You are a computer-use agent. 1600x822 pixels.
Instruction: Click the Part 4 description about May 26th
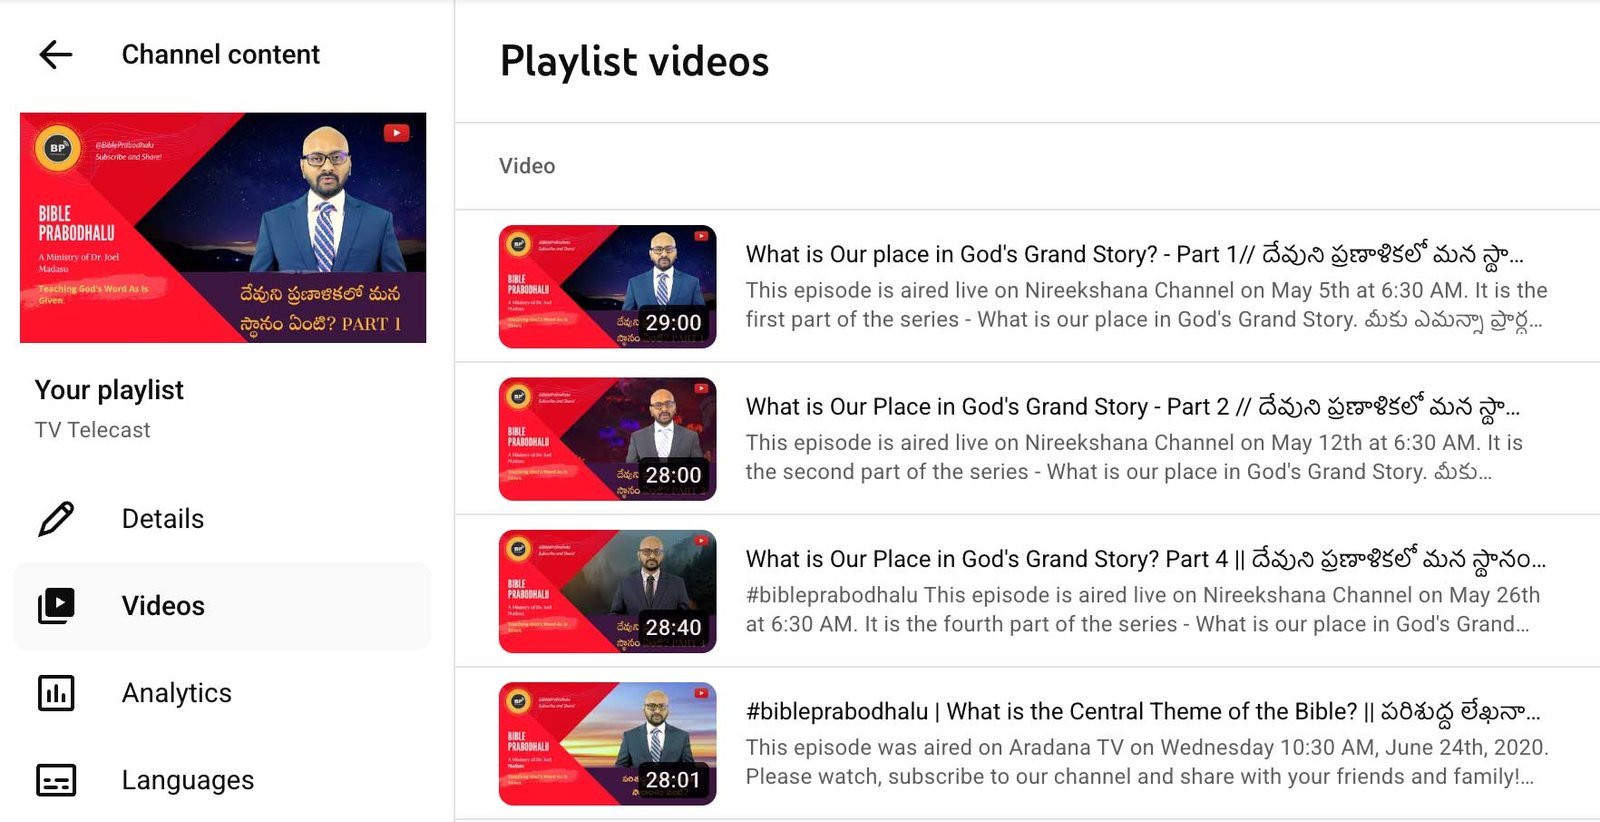1143,609
